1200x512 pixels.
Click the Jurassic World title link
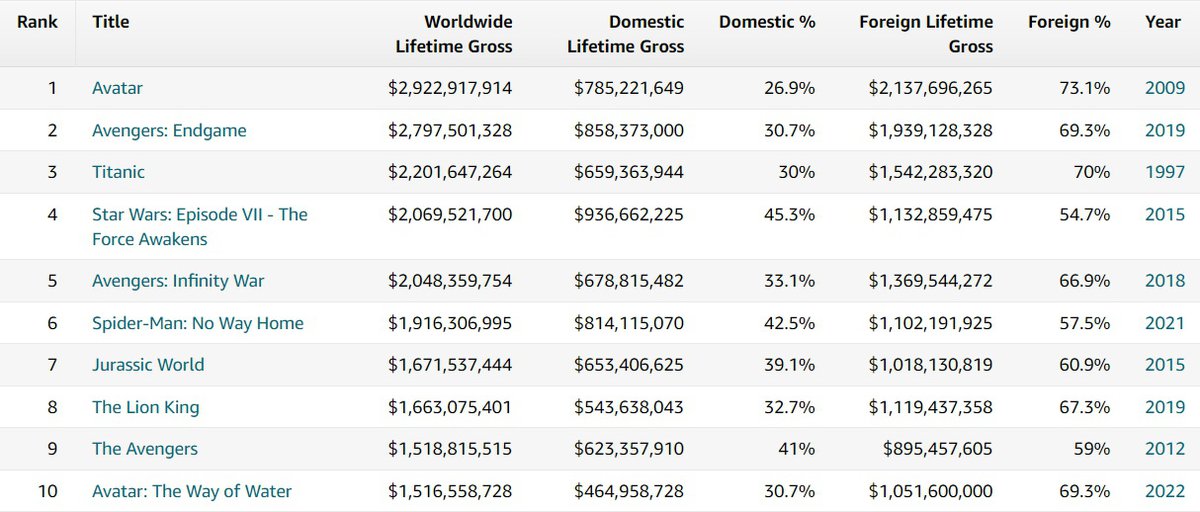point(148,365)
